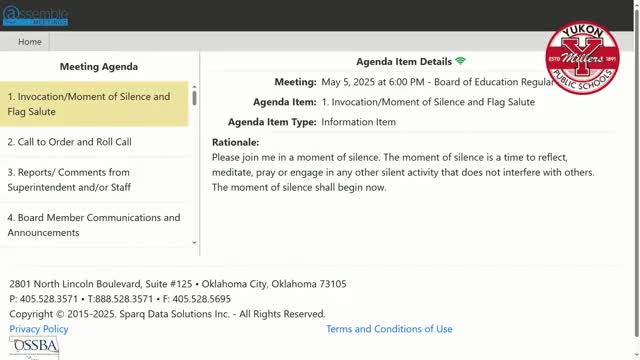Screen dimensions: 640x360
Task: Select Call to Order and Roll Call
Action: tap(94, 142)
